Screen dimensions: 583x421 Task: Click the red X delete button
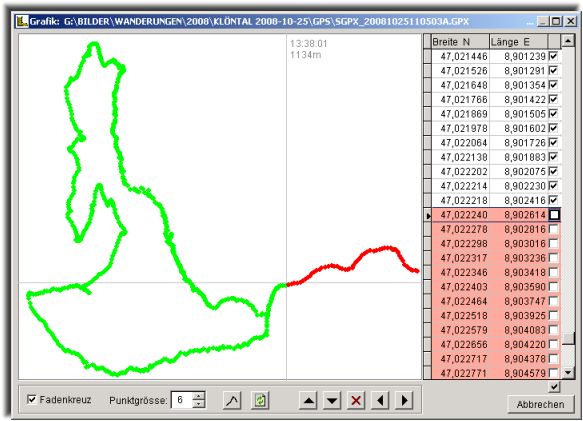coord(356,400)
